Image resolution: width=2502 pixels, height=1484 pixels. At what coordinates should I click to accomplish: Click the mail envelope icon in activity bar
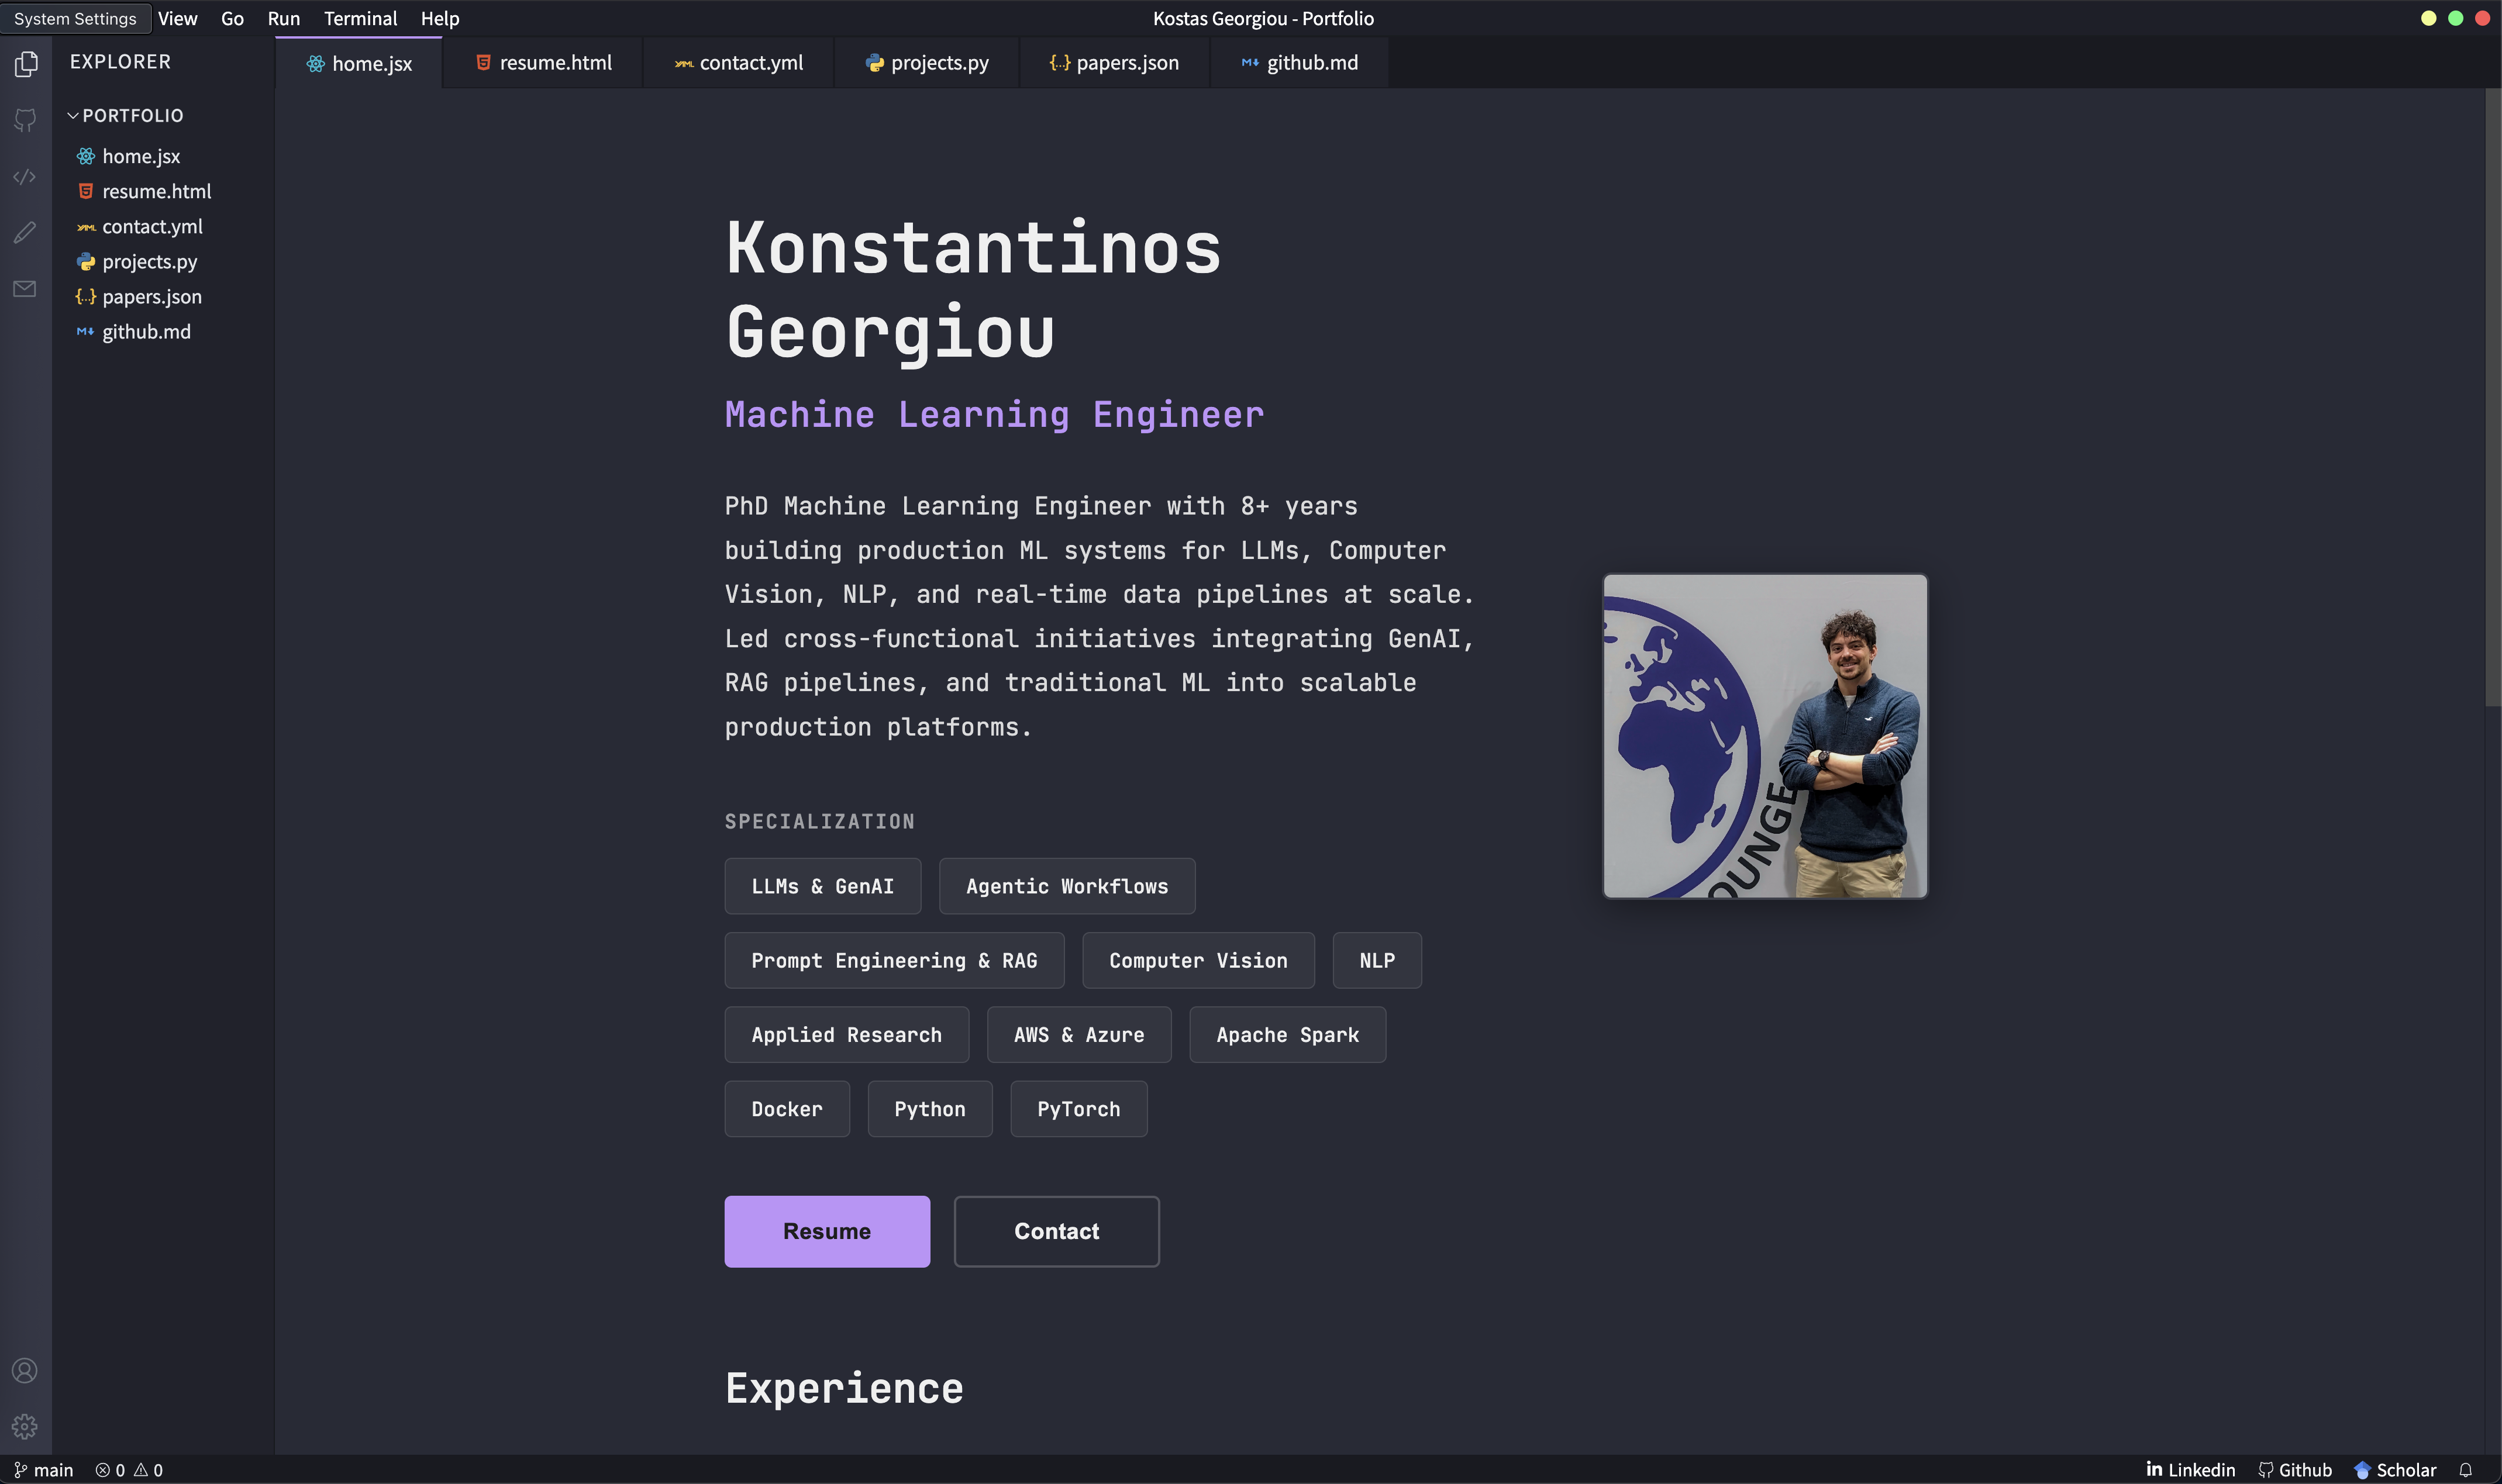click(25, 289)
